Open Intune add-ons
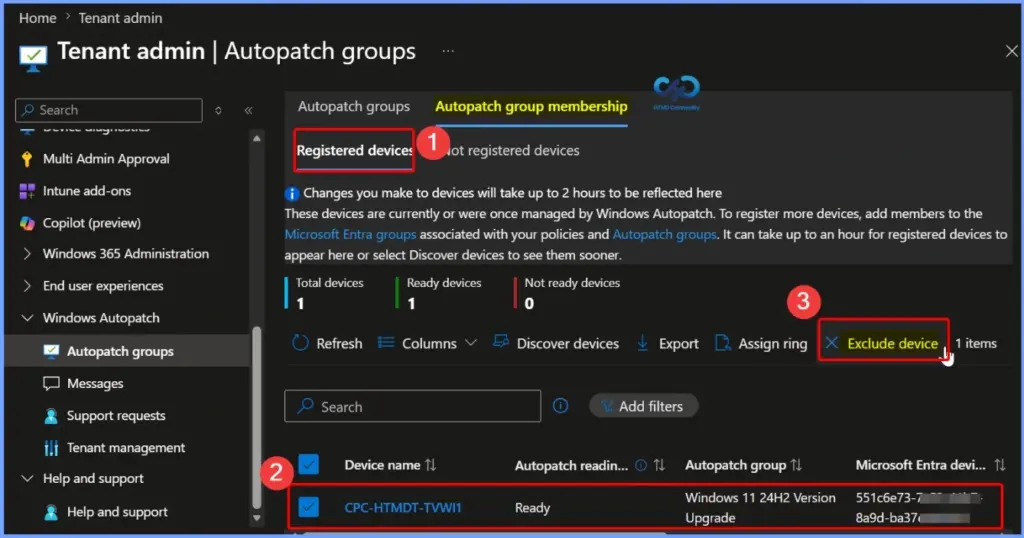 87,191
